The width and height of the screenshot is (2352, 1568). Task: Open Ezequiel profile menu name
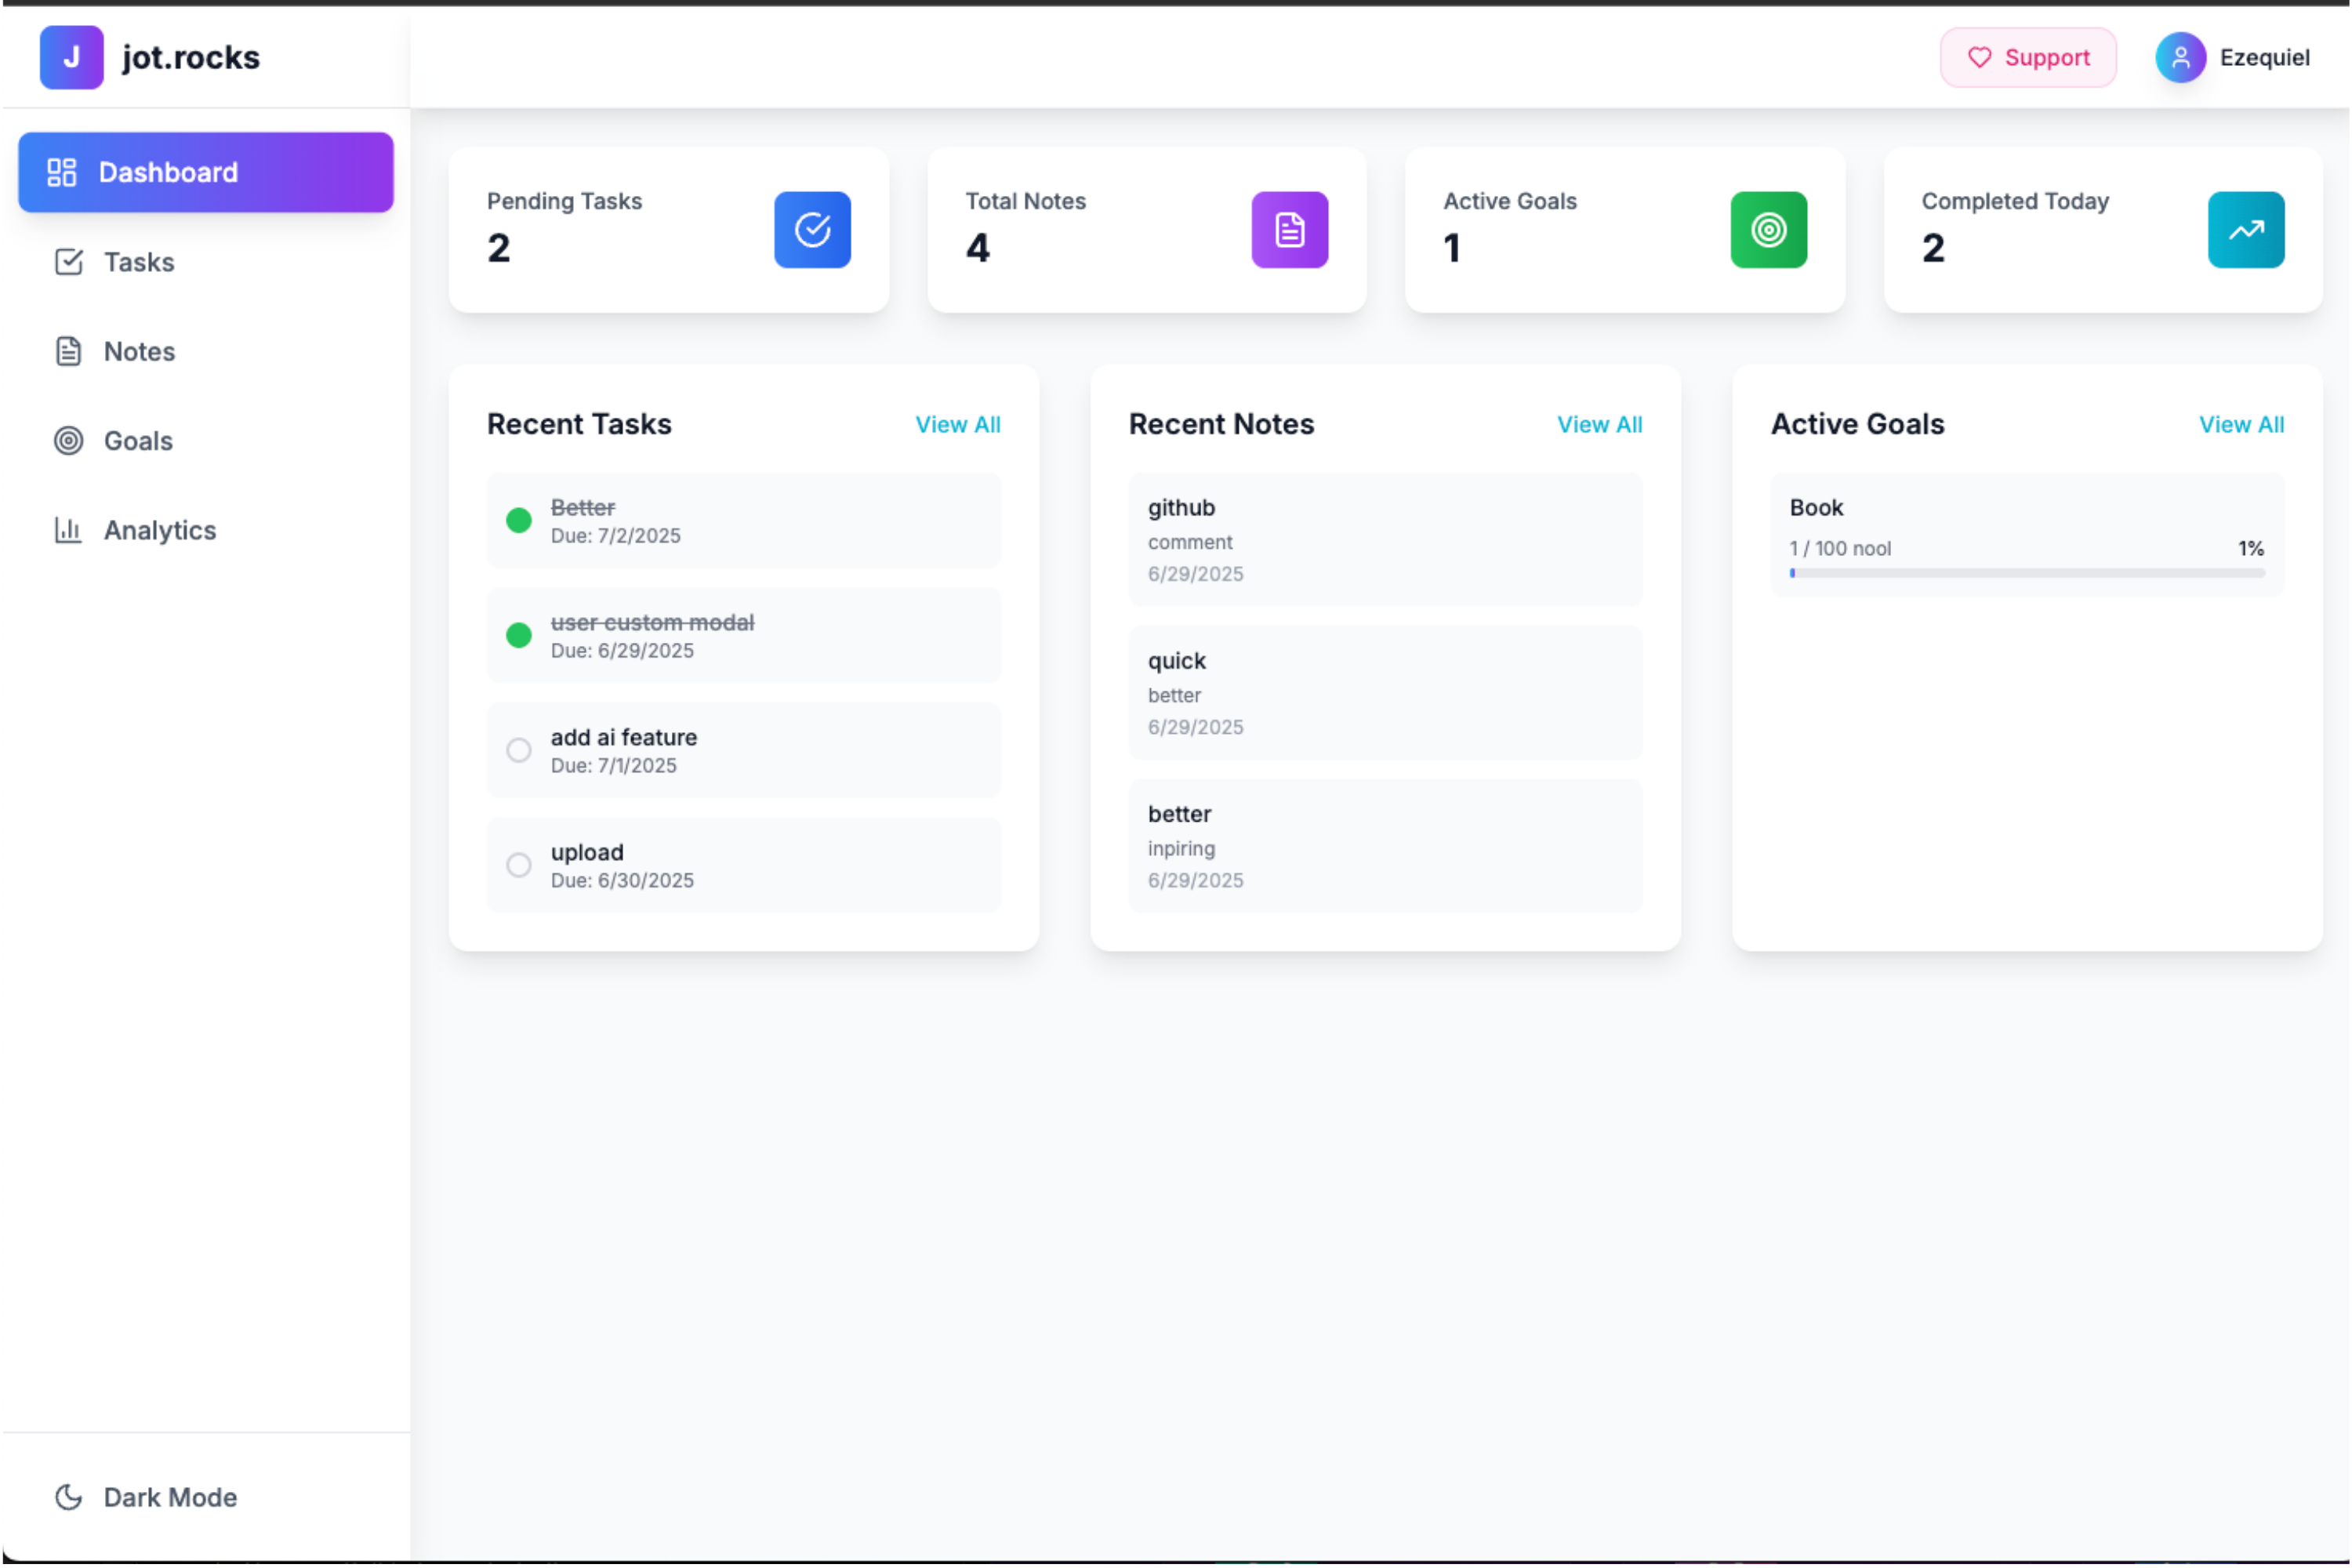point(2264,57)
